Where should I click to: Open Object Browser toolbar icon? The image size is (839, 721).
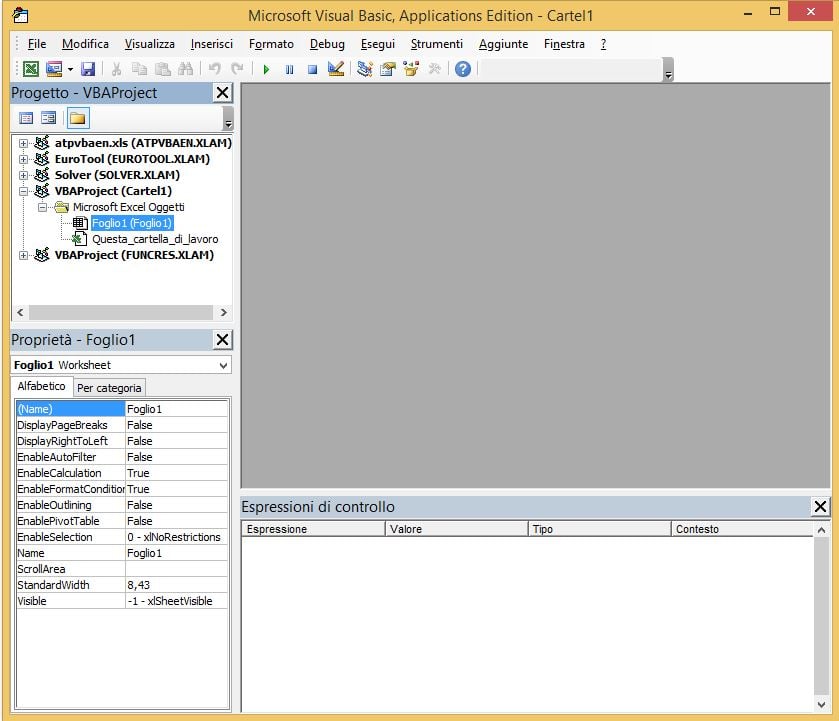coord(411,69)
